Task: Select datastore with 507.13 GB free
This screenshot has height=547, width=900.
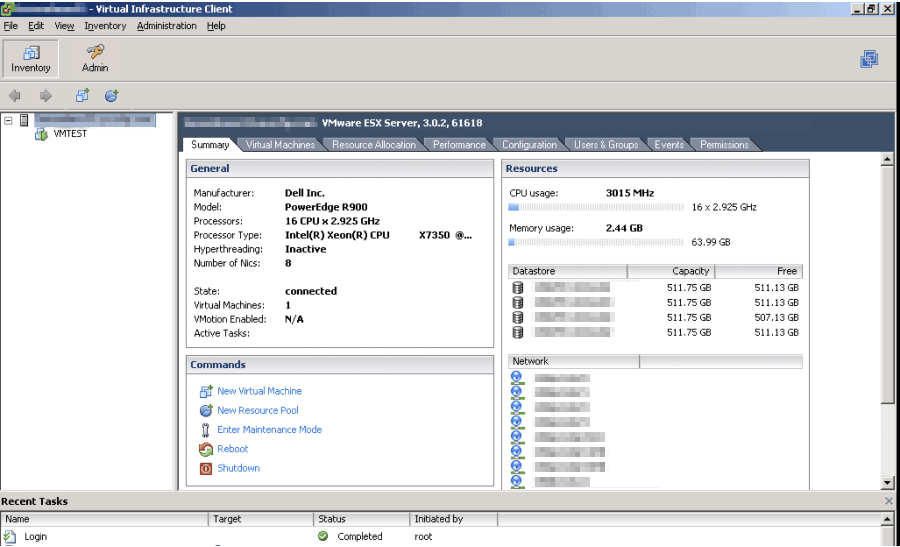Action: click(x=655, y=317)
